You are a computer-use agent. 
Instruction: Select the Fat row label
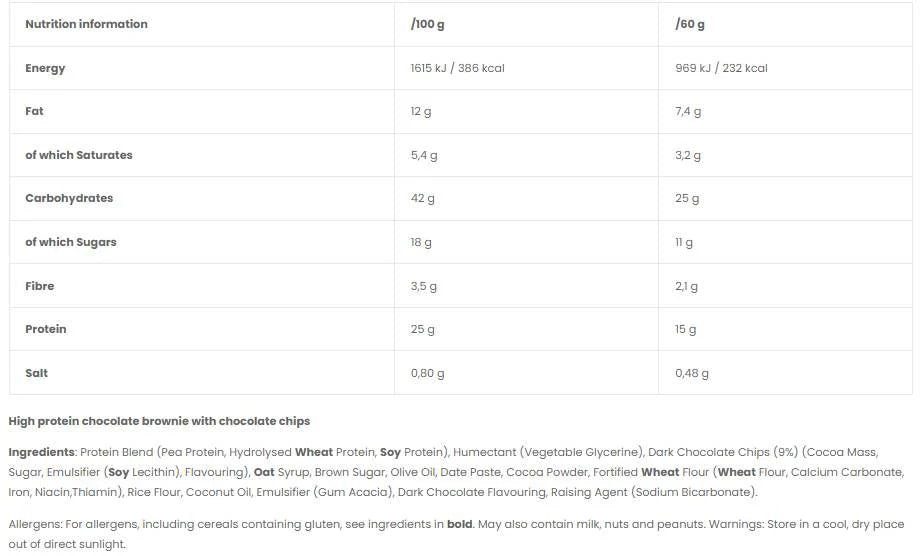click(34, 111)
